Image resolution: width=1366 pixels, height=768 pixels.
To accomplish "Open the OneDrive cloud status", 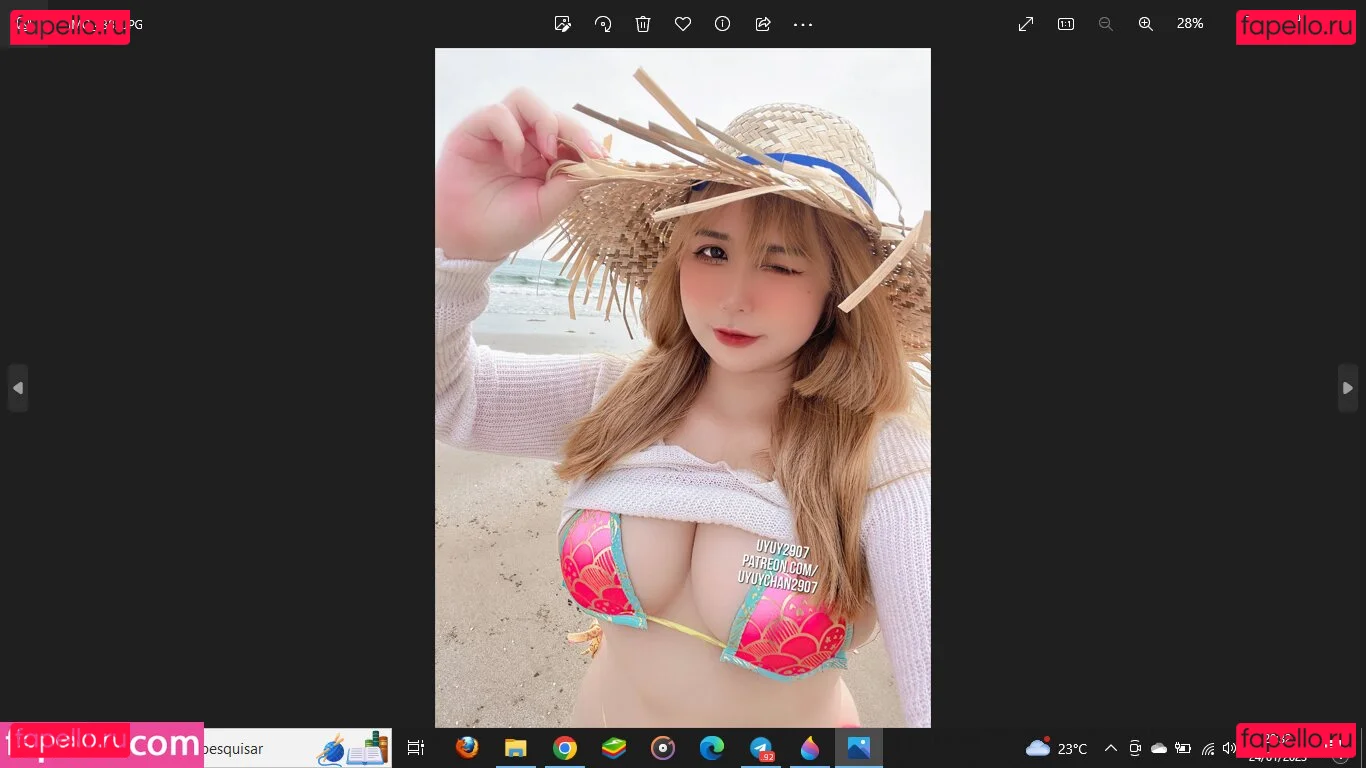I will click(1158, 748).
